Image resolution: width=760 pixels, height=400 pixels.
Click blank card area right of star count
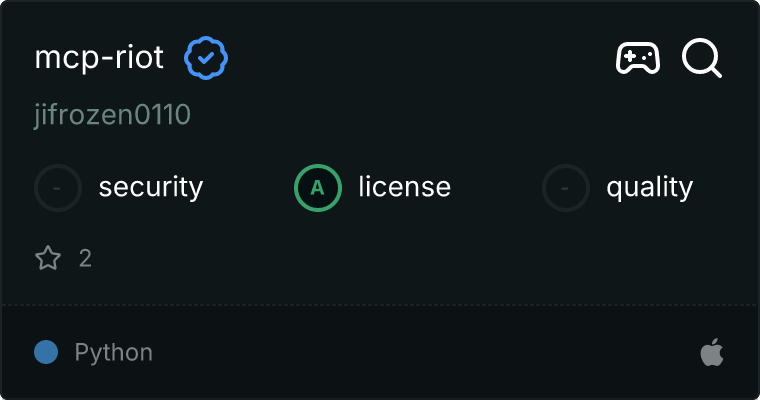point(400,259)
